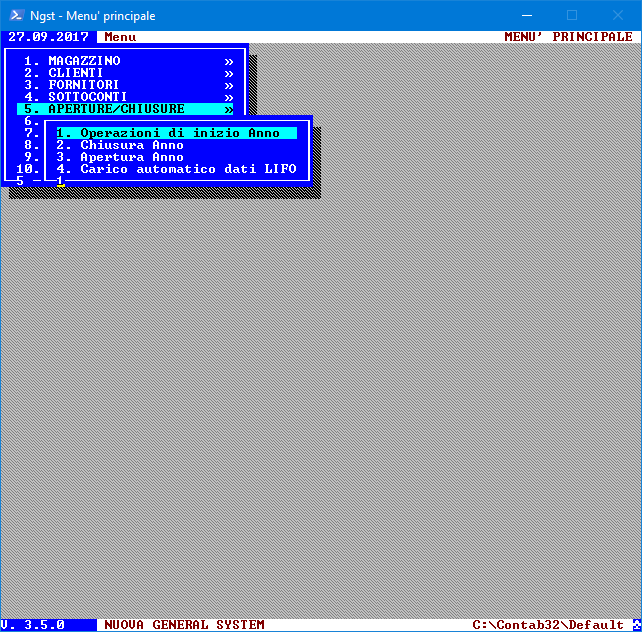The image size is (642, 632).
Task: Expand the SOTTOCONTI submenu arrow
Action: (x=229, y=97)
